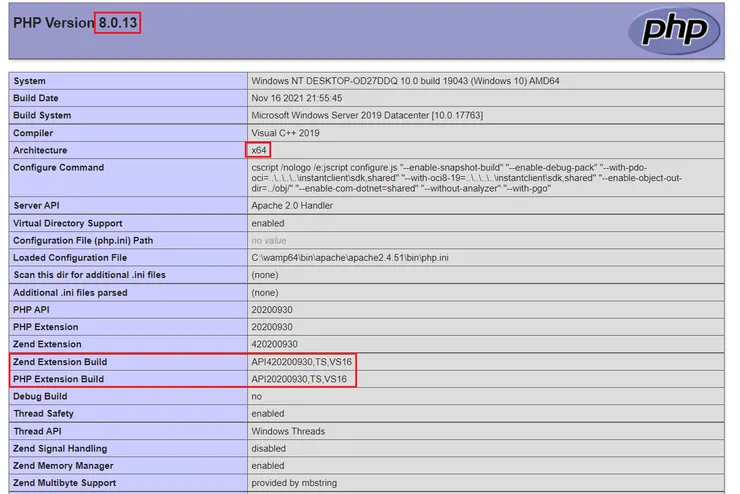Select the Nov 16 2021 21:55:45 value
Image resolution: width=740 pixels, height=494 pixels.
pyautogui.click(x=296, y=98)
